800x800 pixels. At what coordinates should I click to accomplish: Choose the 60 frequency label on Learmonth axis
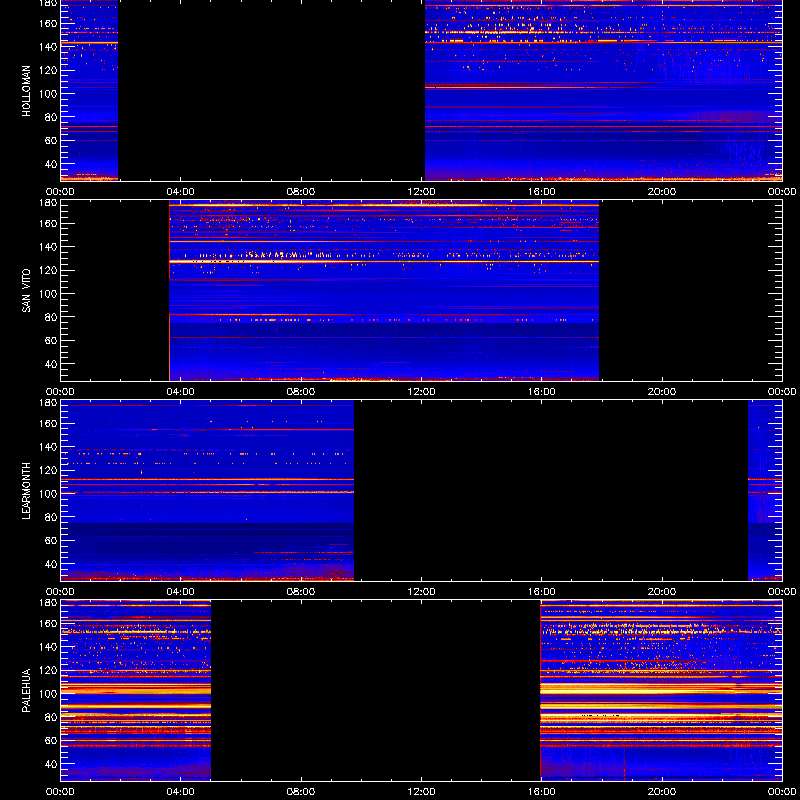(52, 541)
